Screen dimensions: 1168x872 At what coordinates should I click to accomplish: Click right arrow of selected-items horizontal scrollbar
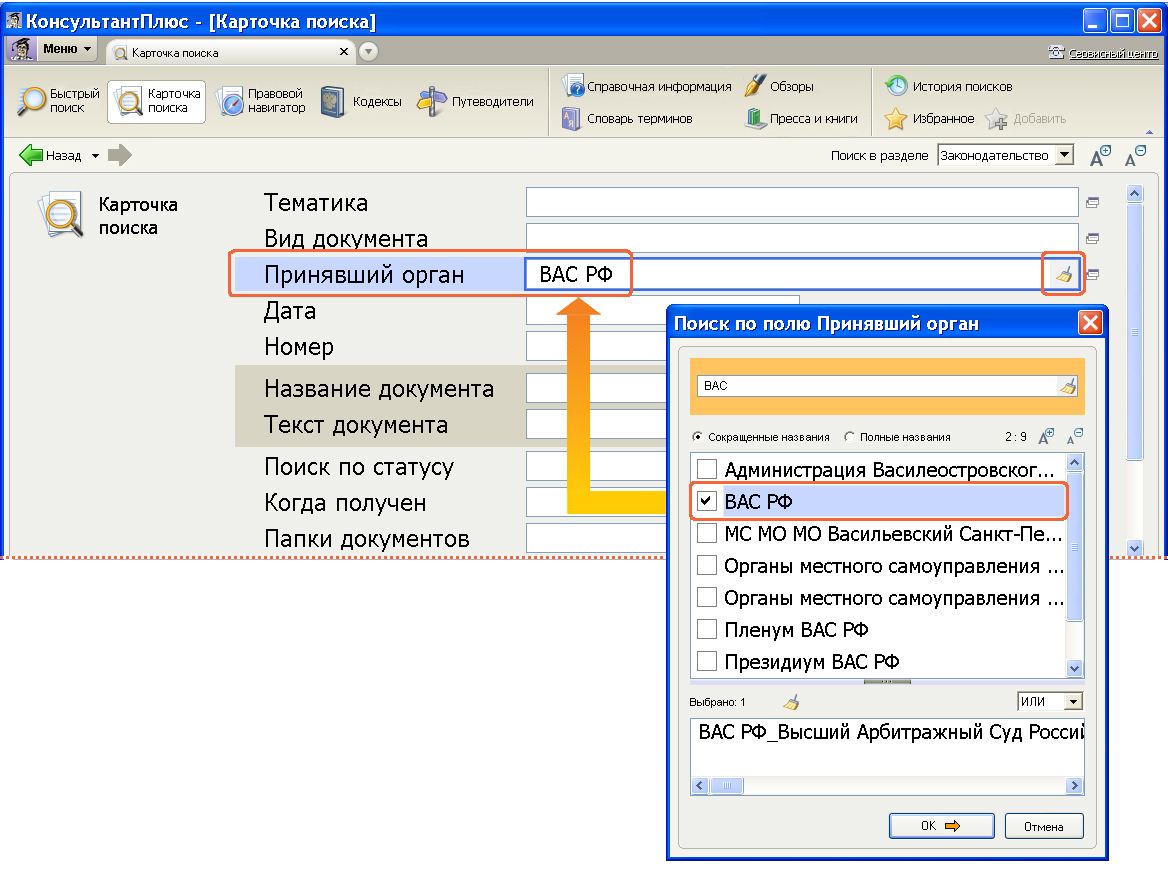[1074, 786]
